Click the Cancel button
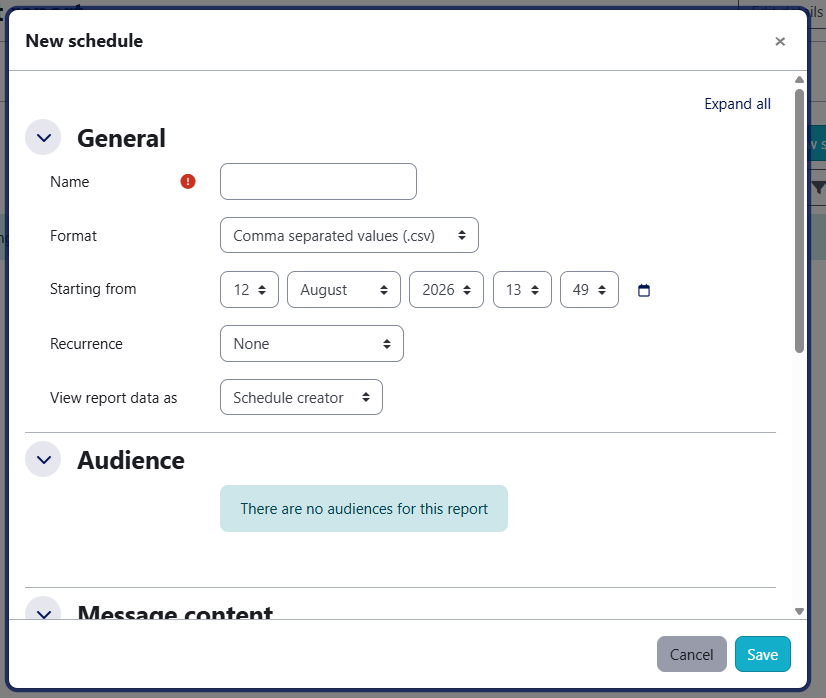 point(692,654)
